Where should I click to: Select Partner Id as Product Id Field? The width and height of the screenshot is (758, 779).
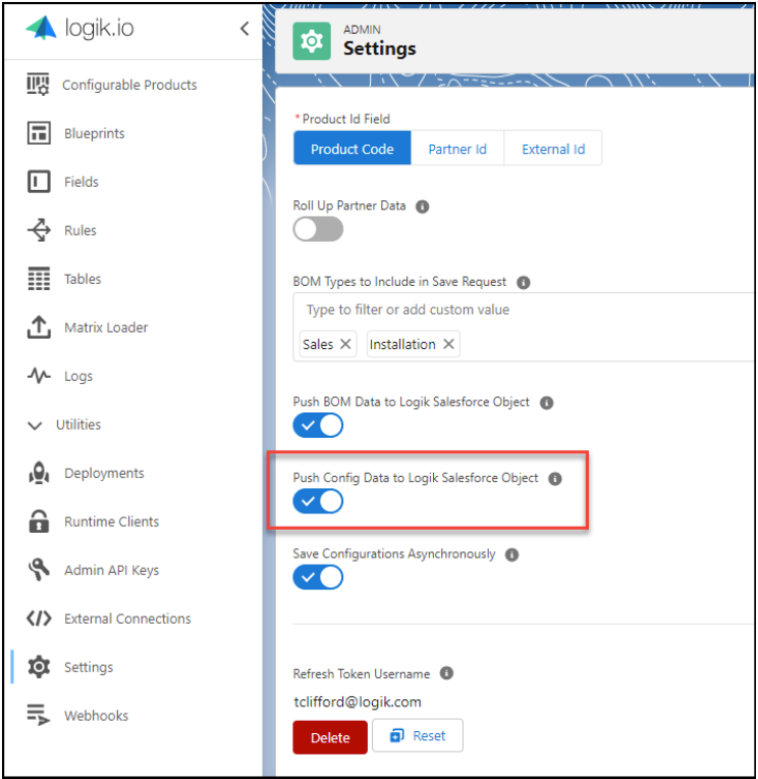click(x=457, y=149)
